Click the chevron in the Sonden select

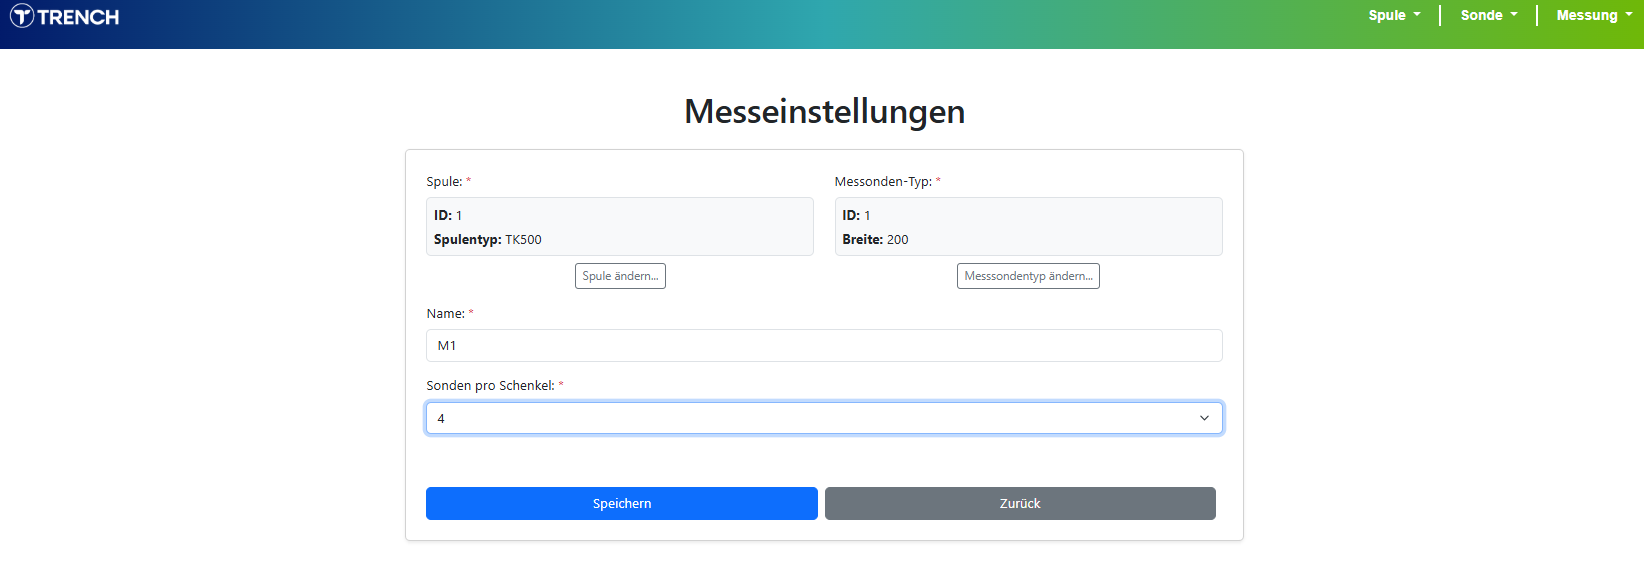[1204, 418]
